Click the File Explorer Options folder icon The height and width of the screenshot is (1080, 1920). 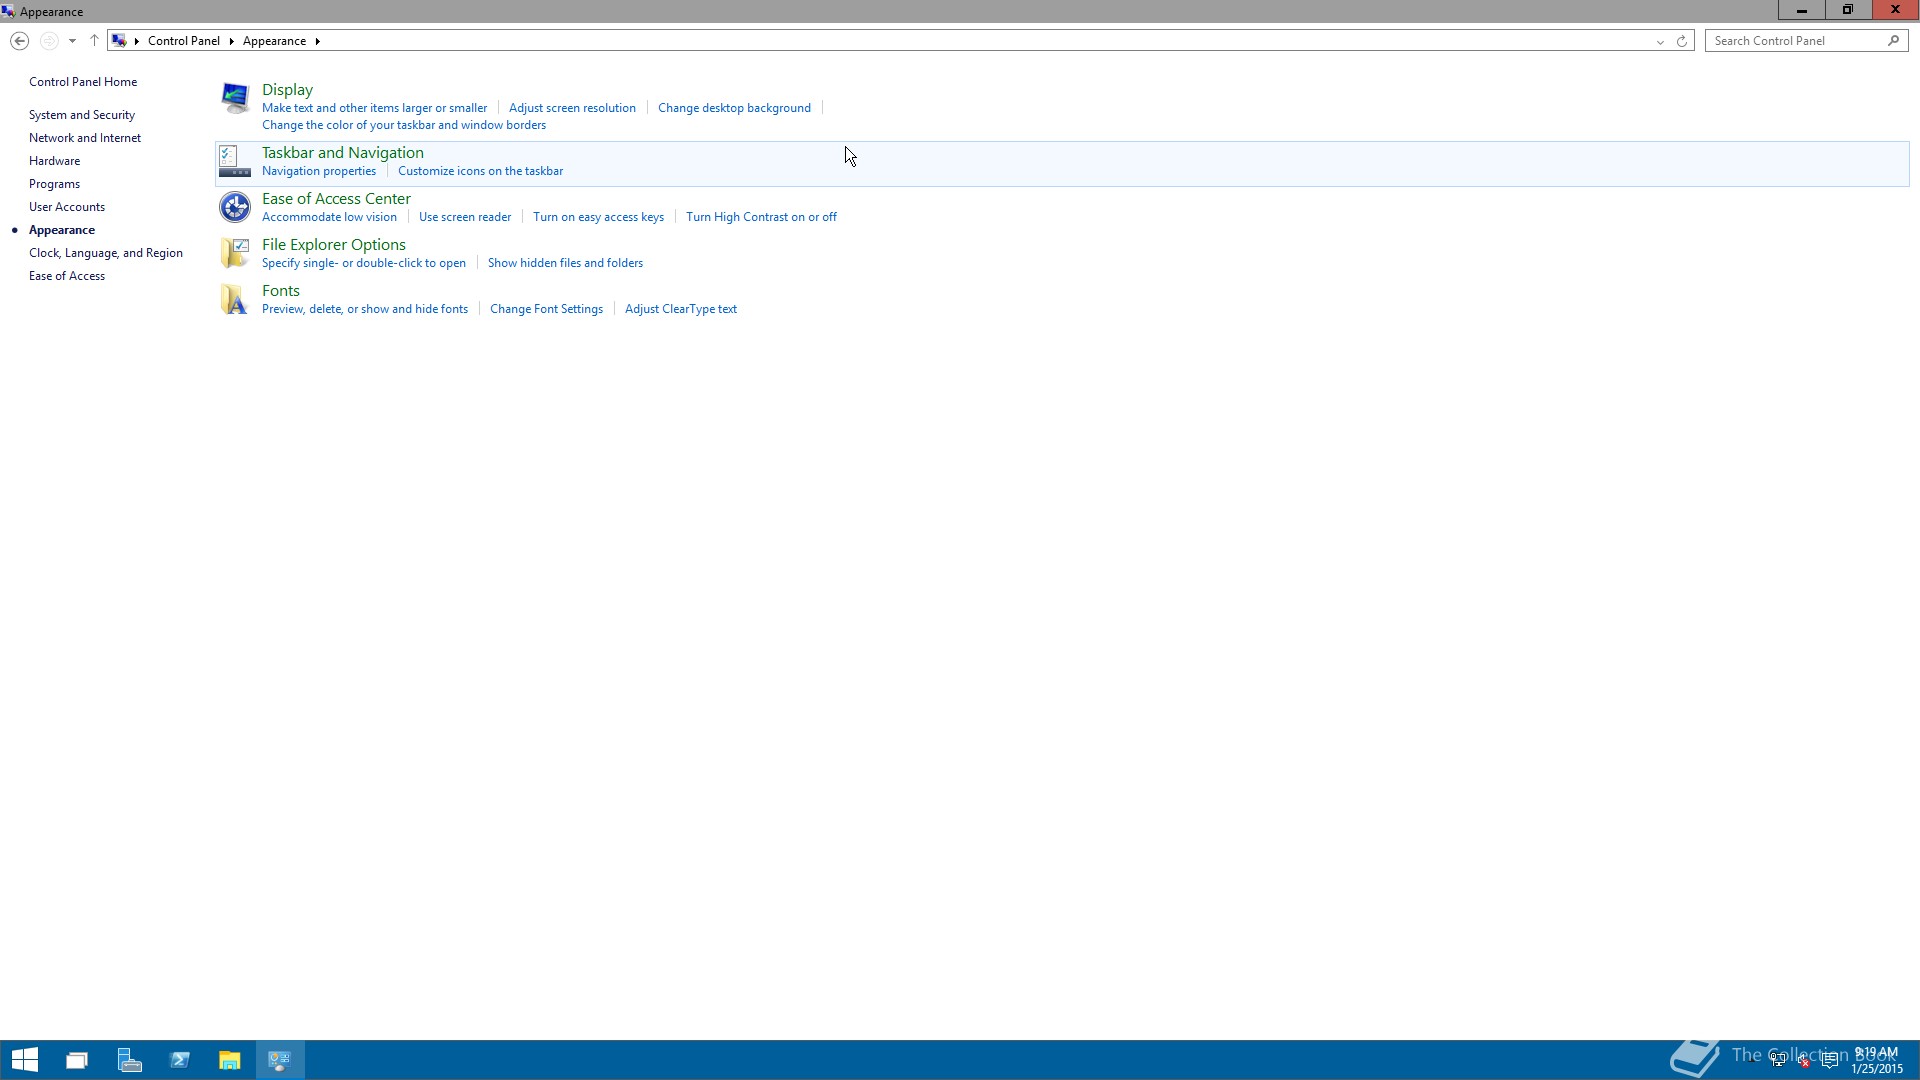tap(235, 253)
